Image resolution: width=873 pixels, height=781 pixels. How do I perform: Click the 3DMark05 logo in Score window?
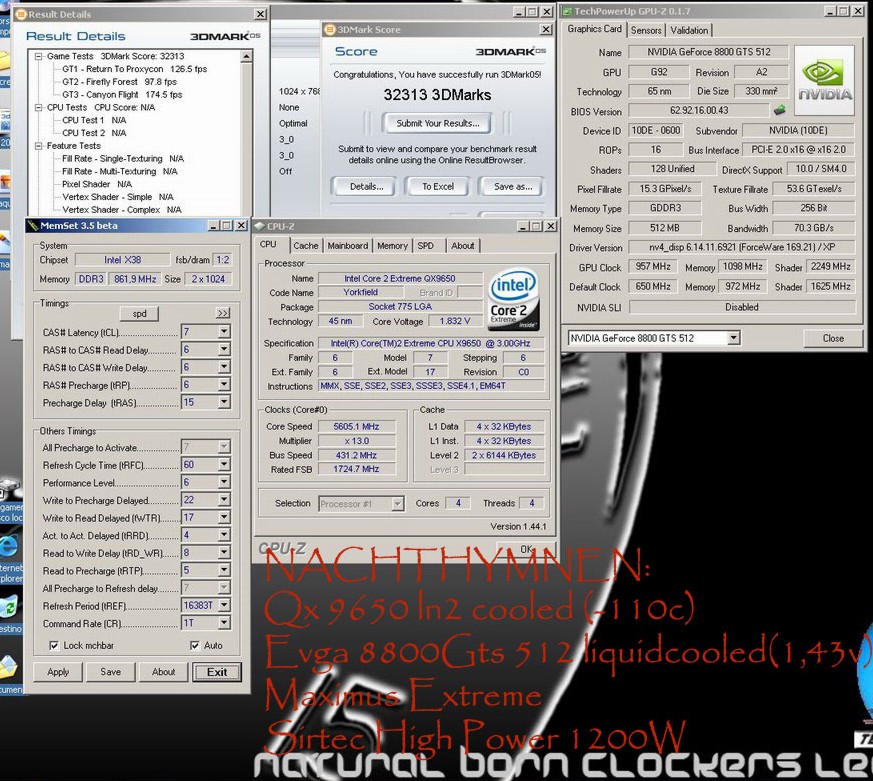tap(510, 51)
